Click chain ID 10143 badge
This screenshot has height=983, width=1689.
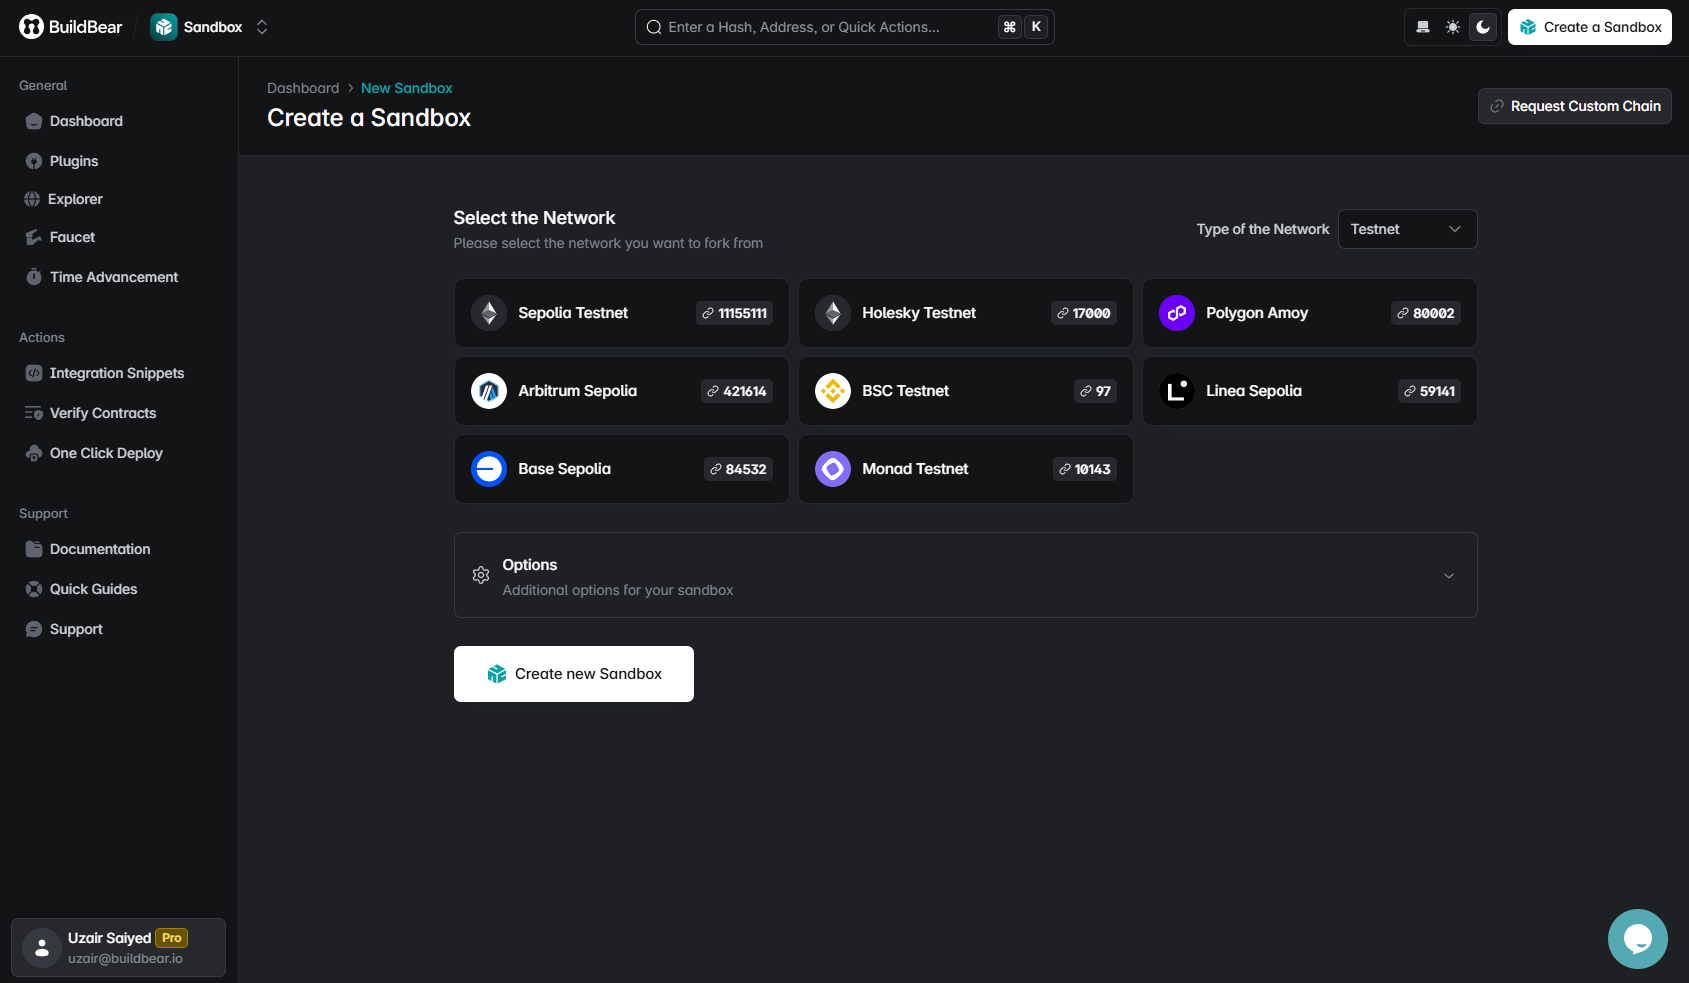(1084, 469)
